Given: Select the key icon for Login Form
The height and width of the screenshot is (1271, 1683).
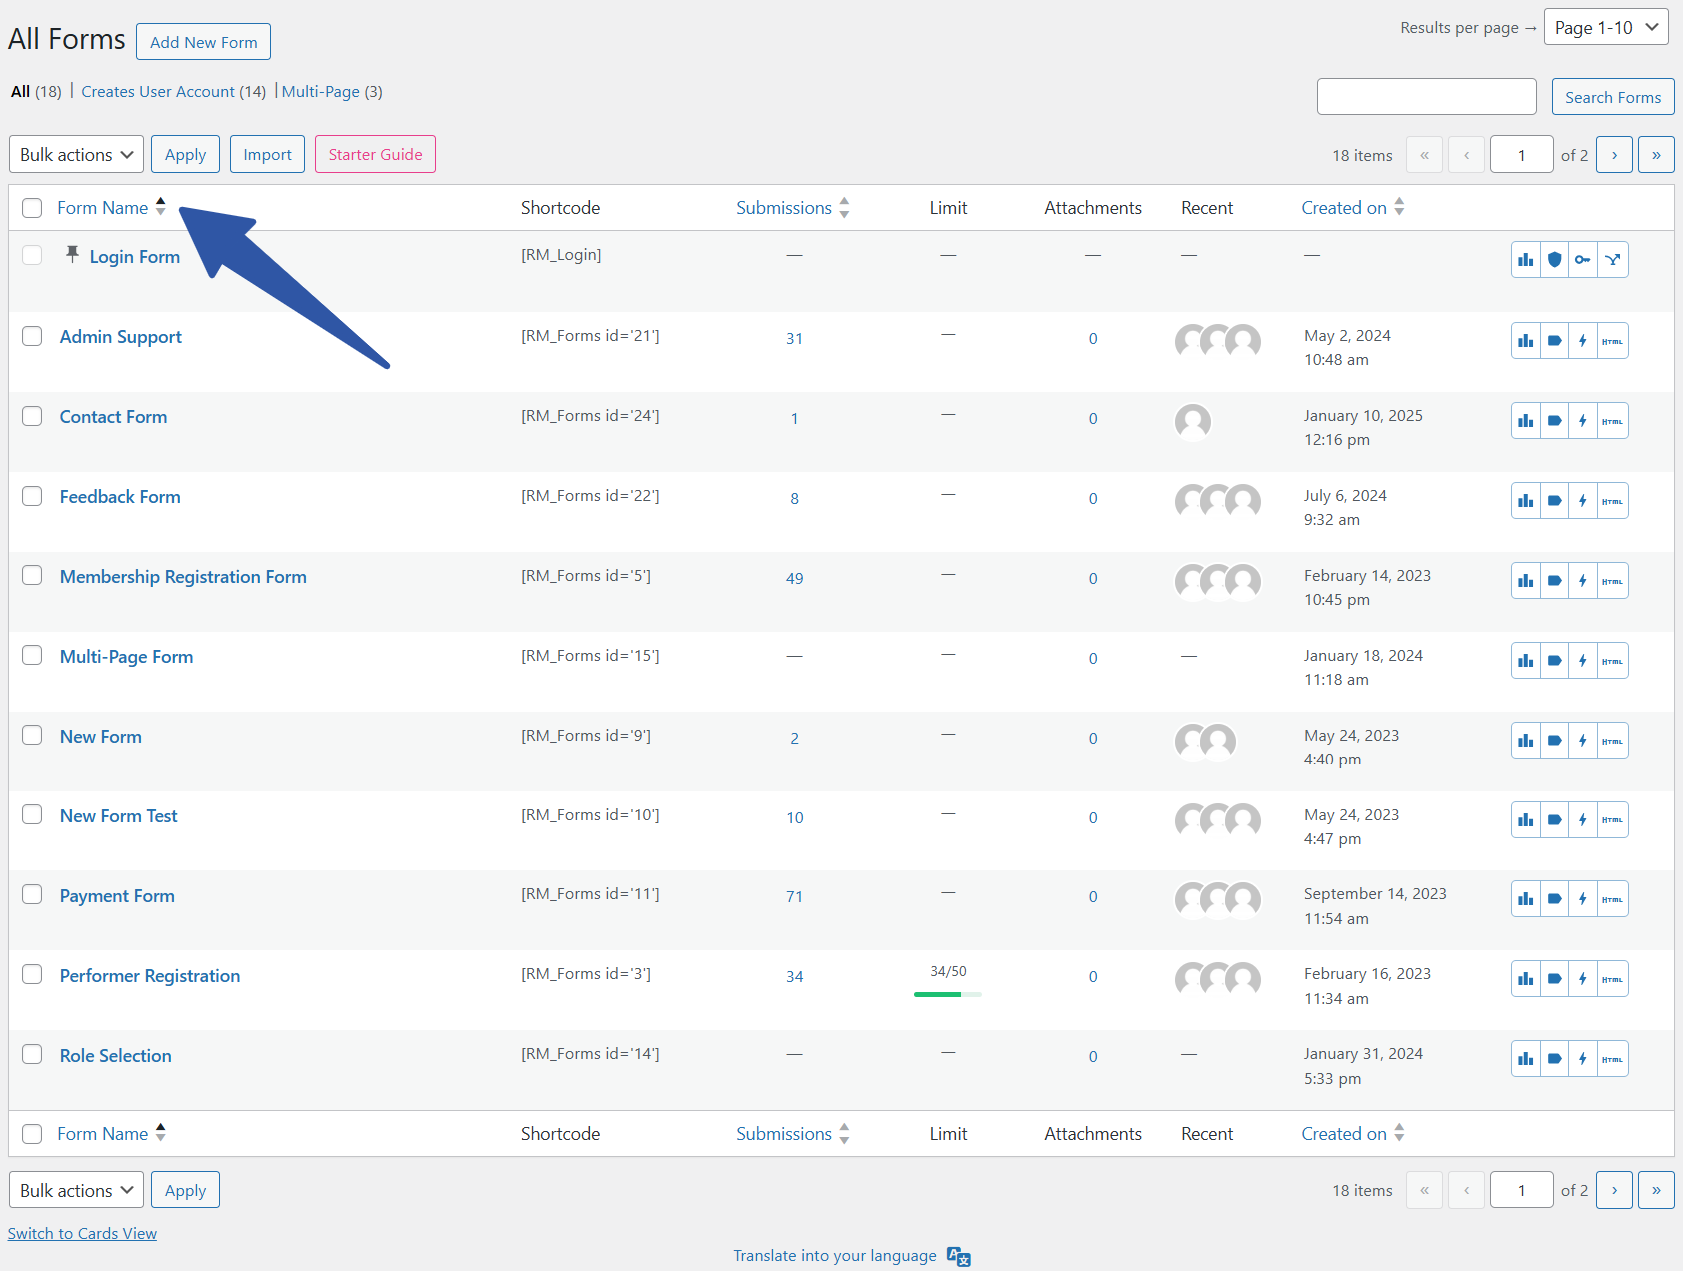Looking at the screenshot, I should pos(1583,259).
